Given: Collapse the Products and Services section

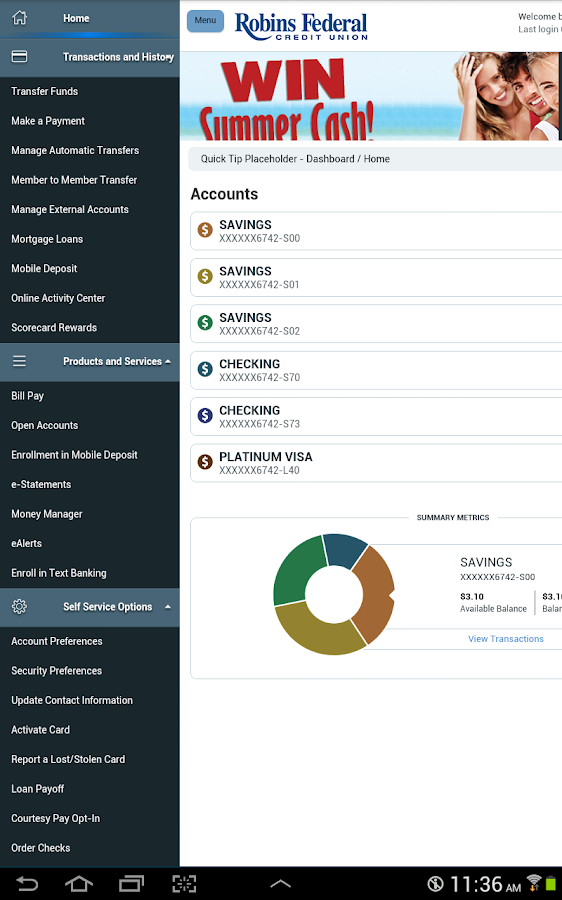Looking at the screenshot, I should [x=168, y=362].
